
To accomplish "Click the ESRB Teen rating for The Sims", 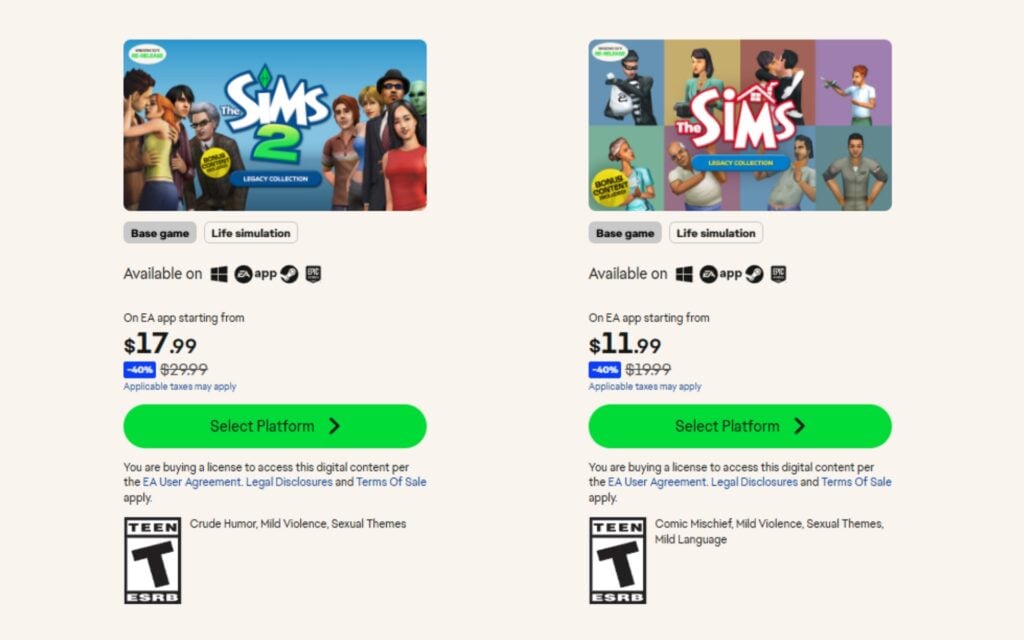I will pyautogui.click(x=617, y=558).
